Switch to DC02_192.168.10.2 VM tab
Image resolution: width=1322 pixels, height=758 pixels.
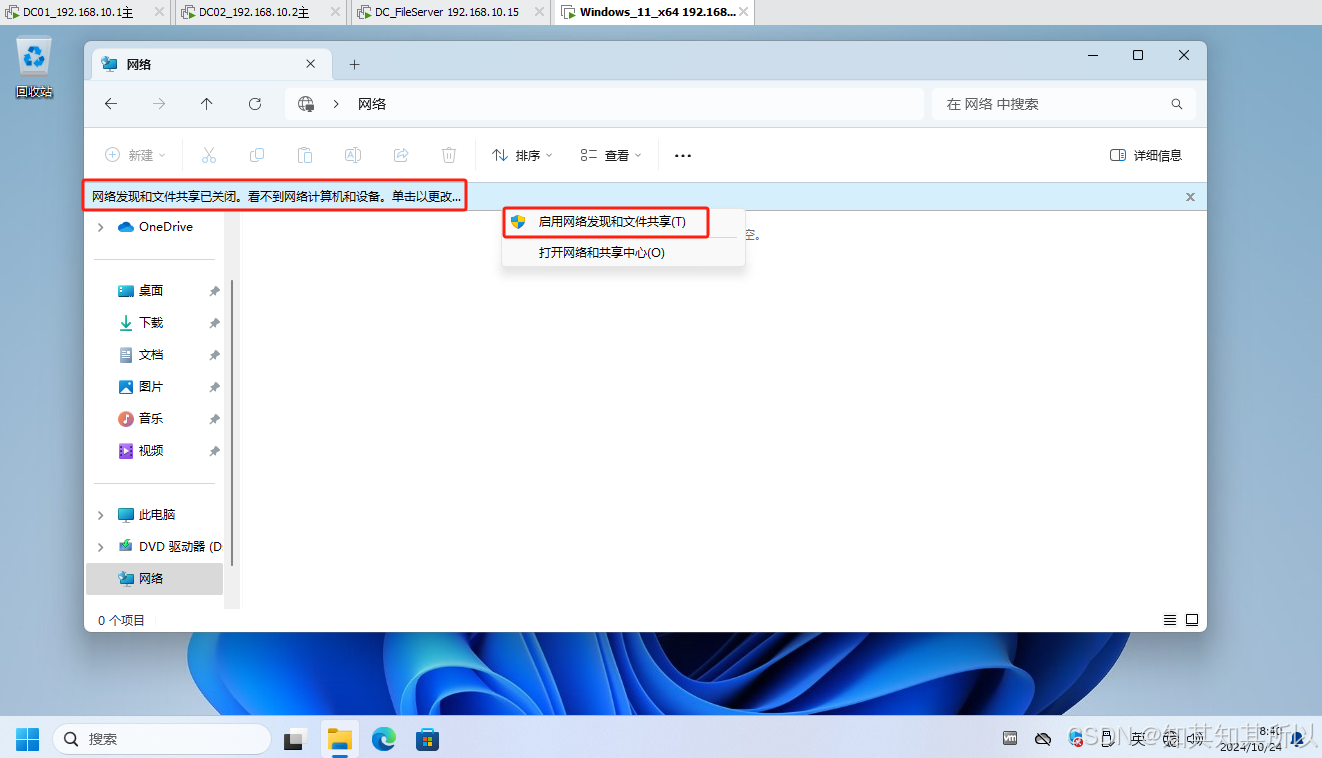[263, 13]
